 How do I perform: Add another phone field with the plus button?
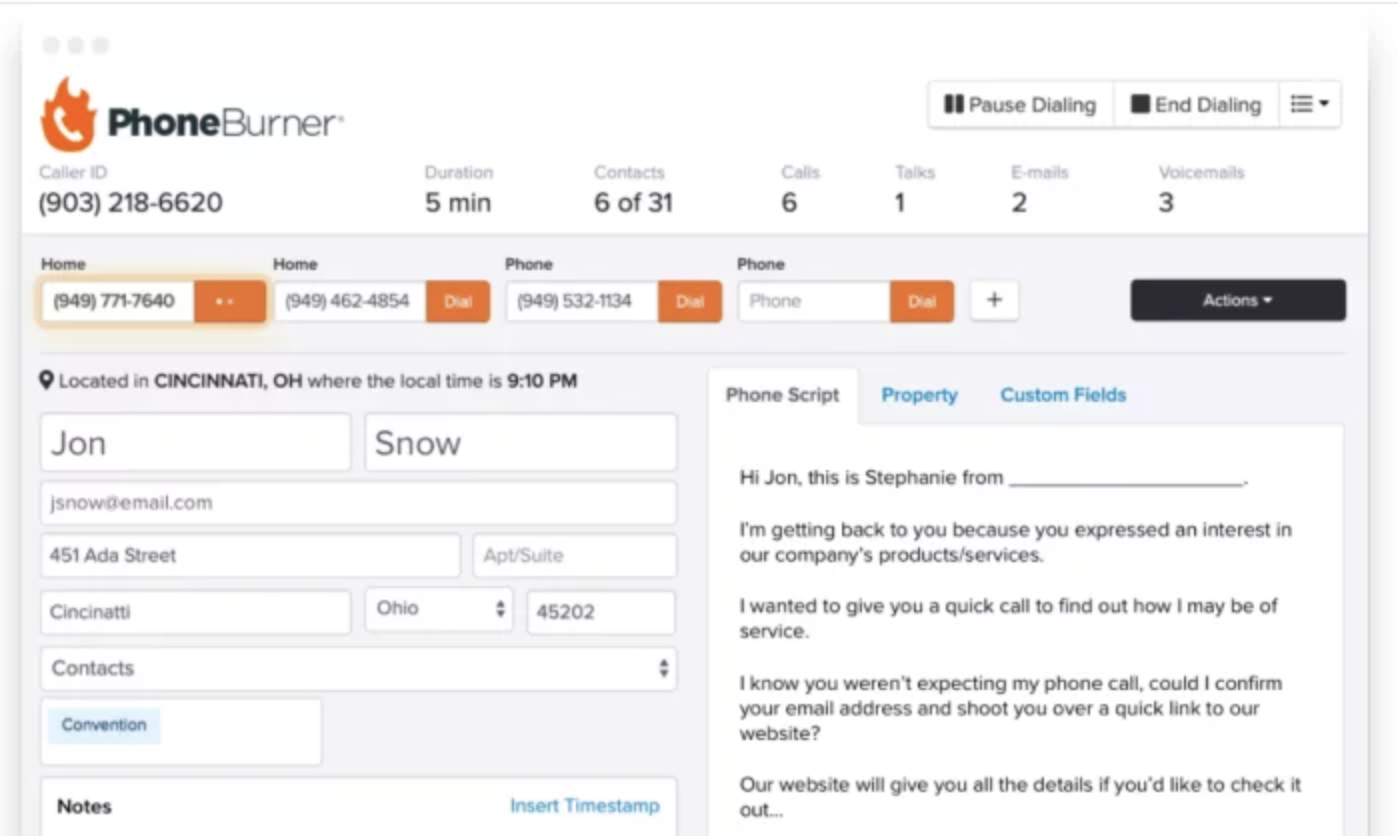tap(994, 301)
